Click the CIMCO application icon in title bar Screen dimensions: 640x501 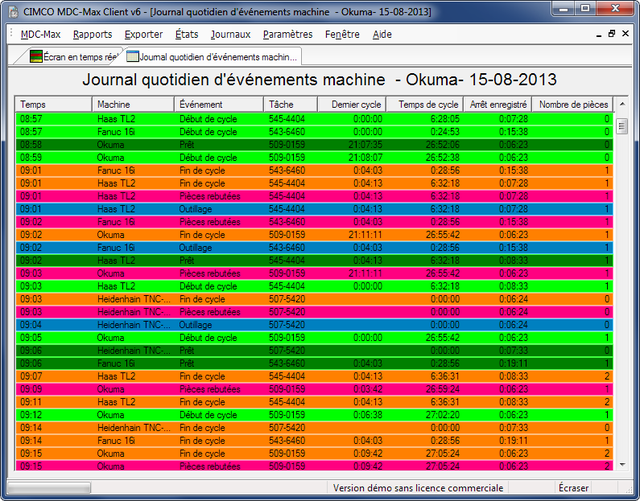point(13,12)
